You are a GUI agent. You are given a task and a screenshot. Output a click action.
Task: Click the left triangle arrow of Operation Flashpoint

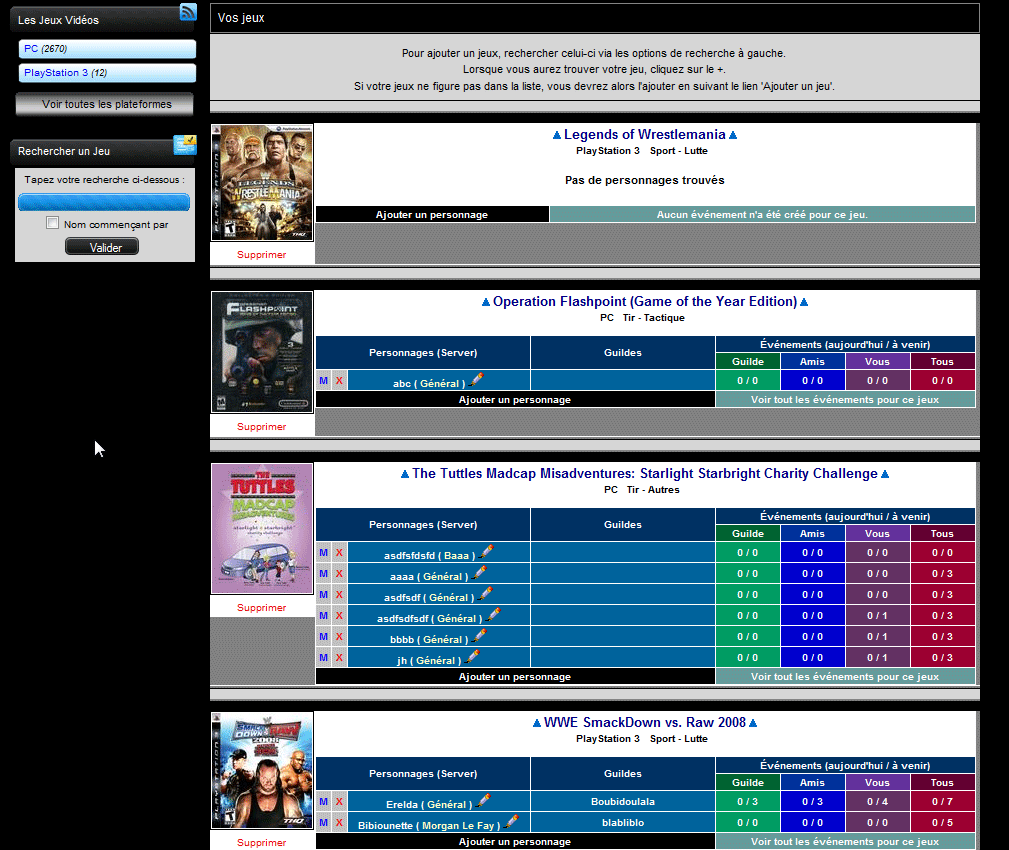tap(486, 302)
